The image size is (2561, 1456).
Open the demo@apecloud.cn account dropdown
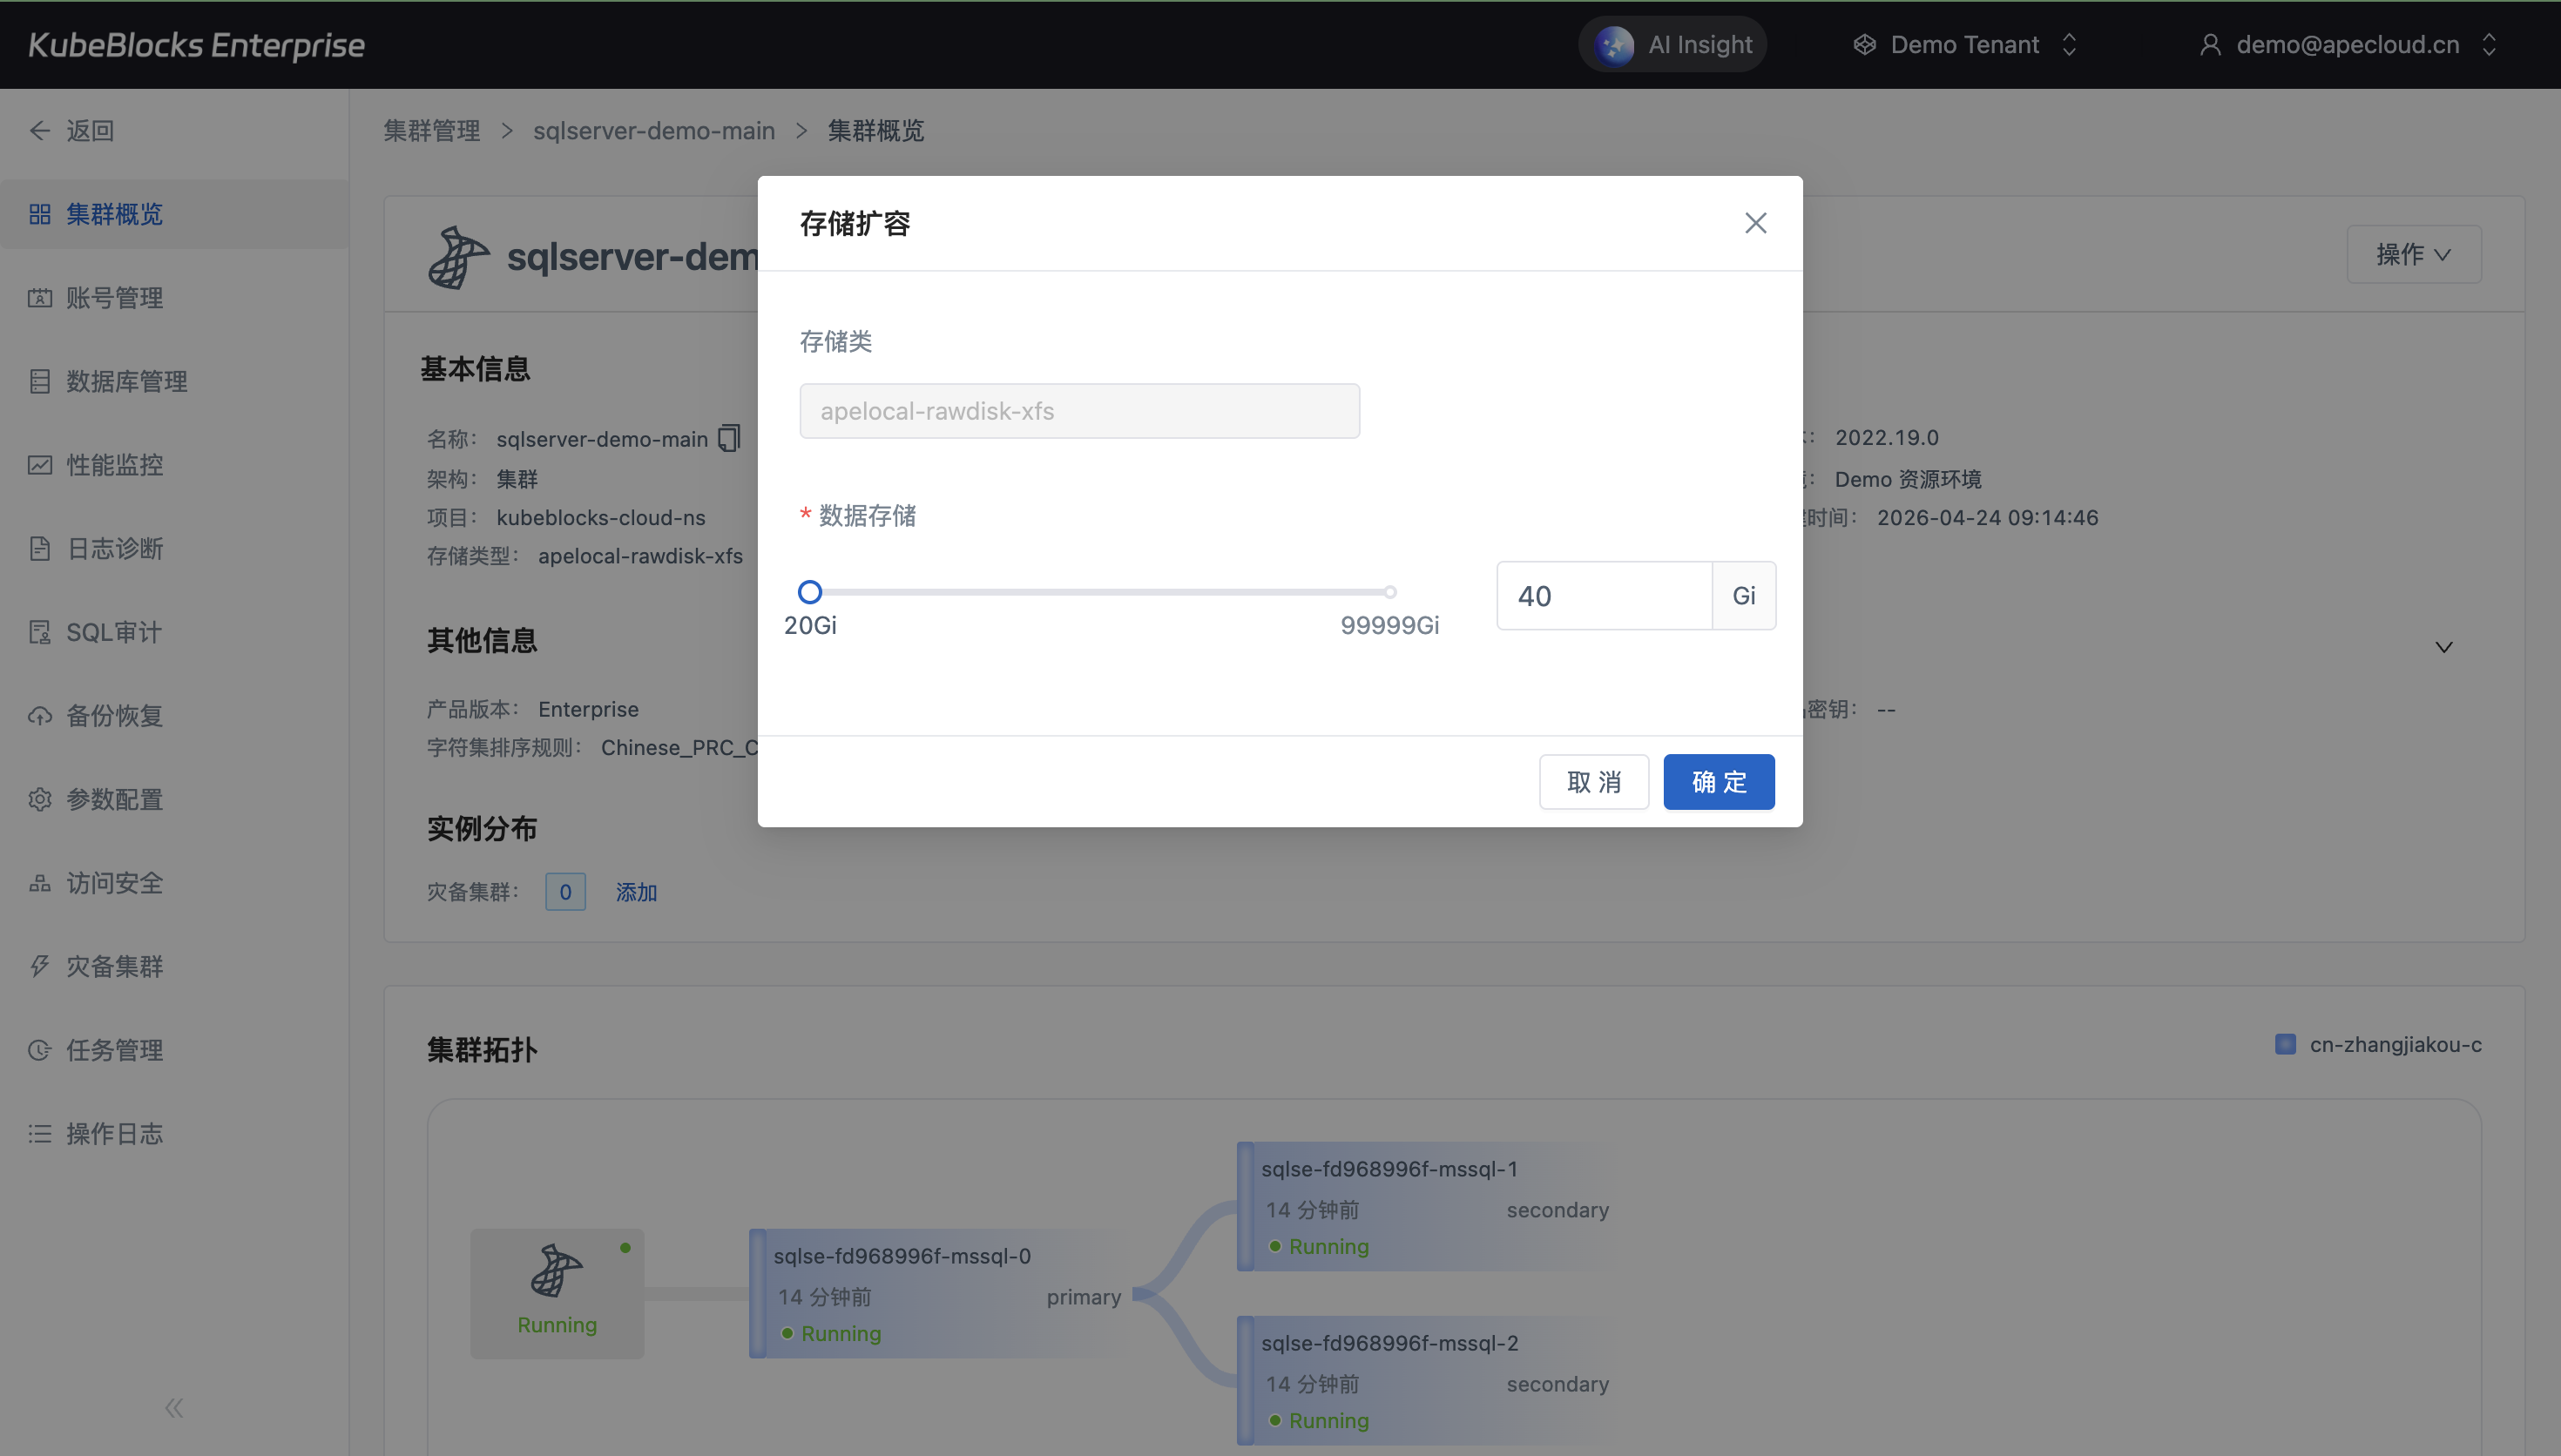(2347, 45)
